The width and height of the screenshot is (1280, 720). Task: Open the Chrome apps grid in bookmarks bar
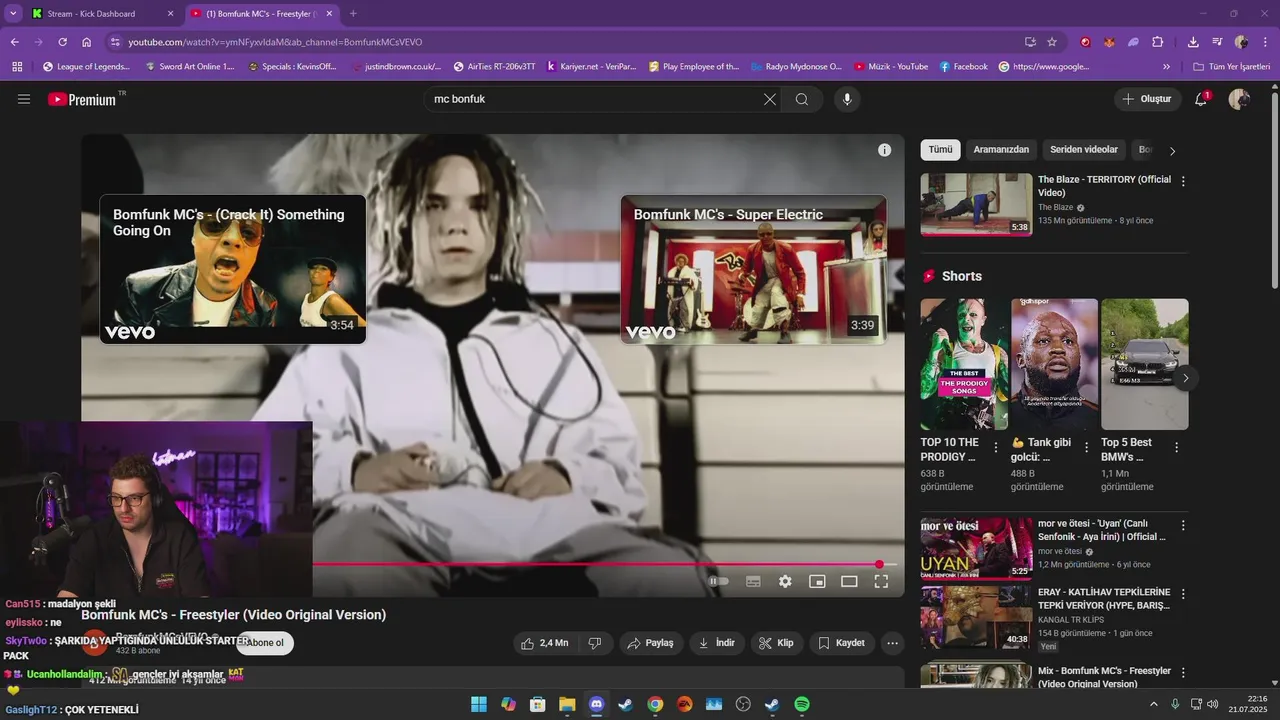point(17,67)
